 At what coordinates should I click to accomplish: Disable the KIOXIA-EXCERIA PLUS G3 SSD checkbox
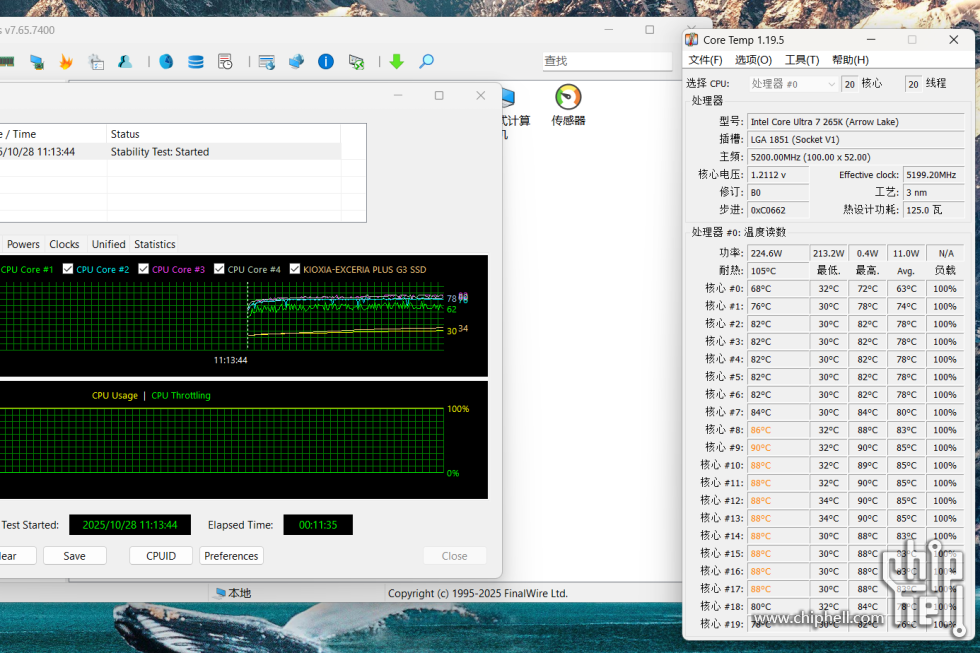tap(295, 269)
